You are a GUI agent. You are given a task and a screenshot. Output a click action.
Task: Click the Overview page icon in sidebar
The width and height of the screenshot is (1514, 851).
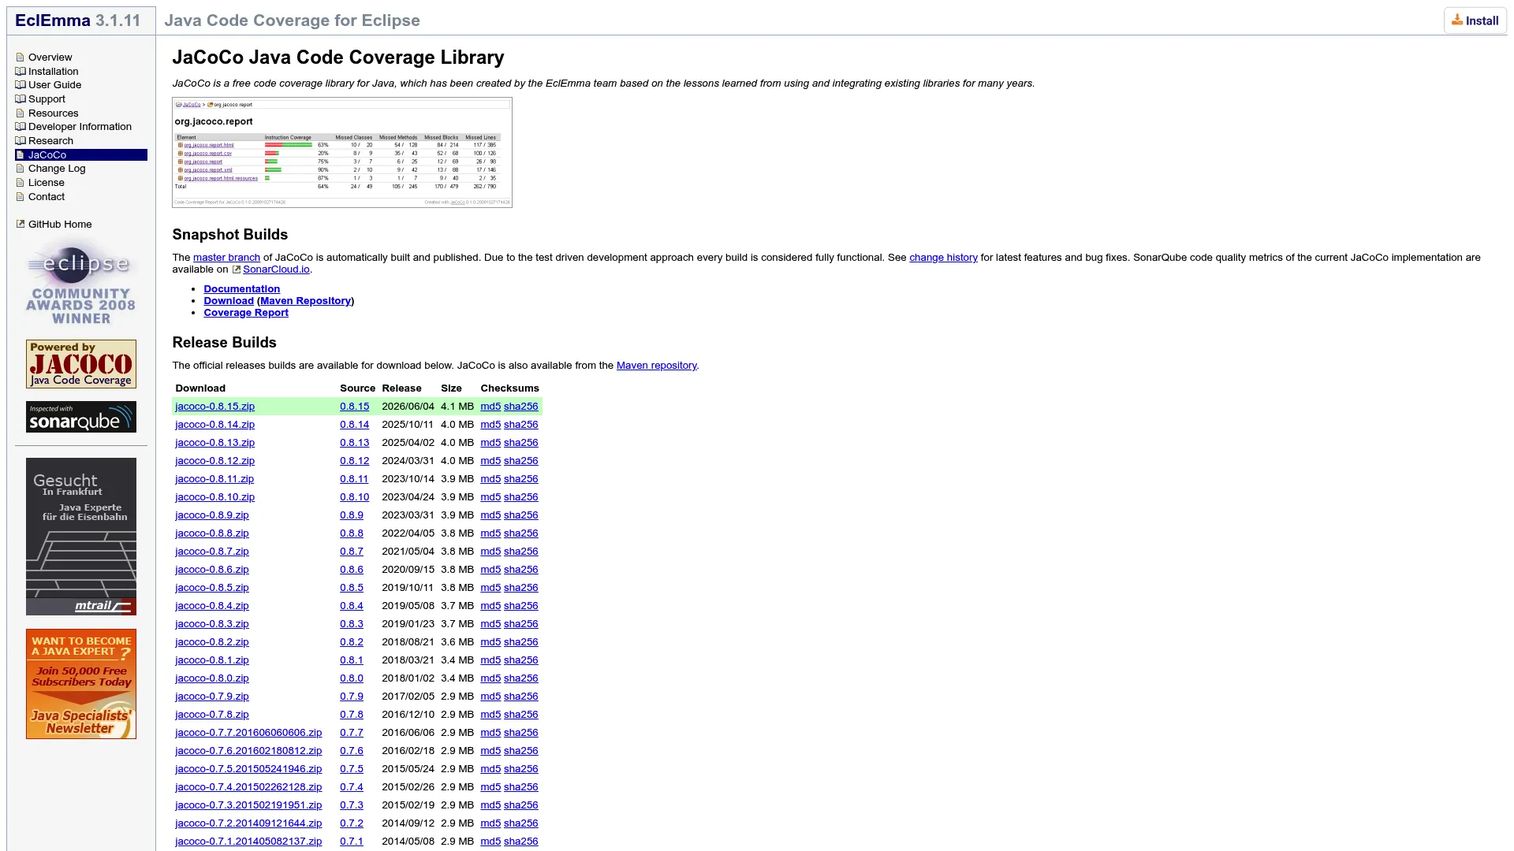(20, 58)
